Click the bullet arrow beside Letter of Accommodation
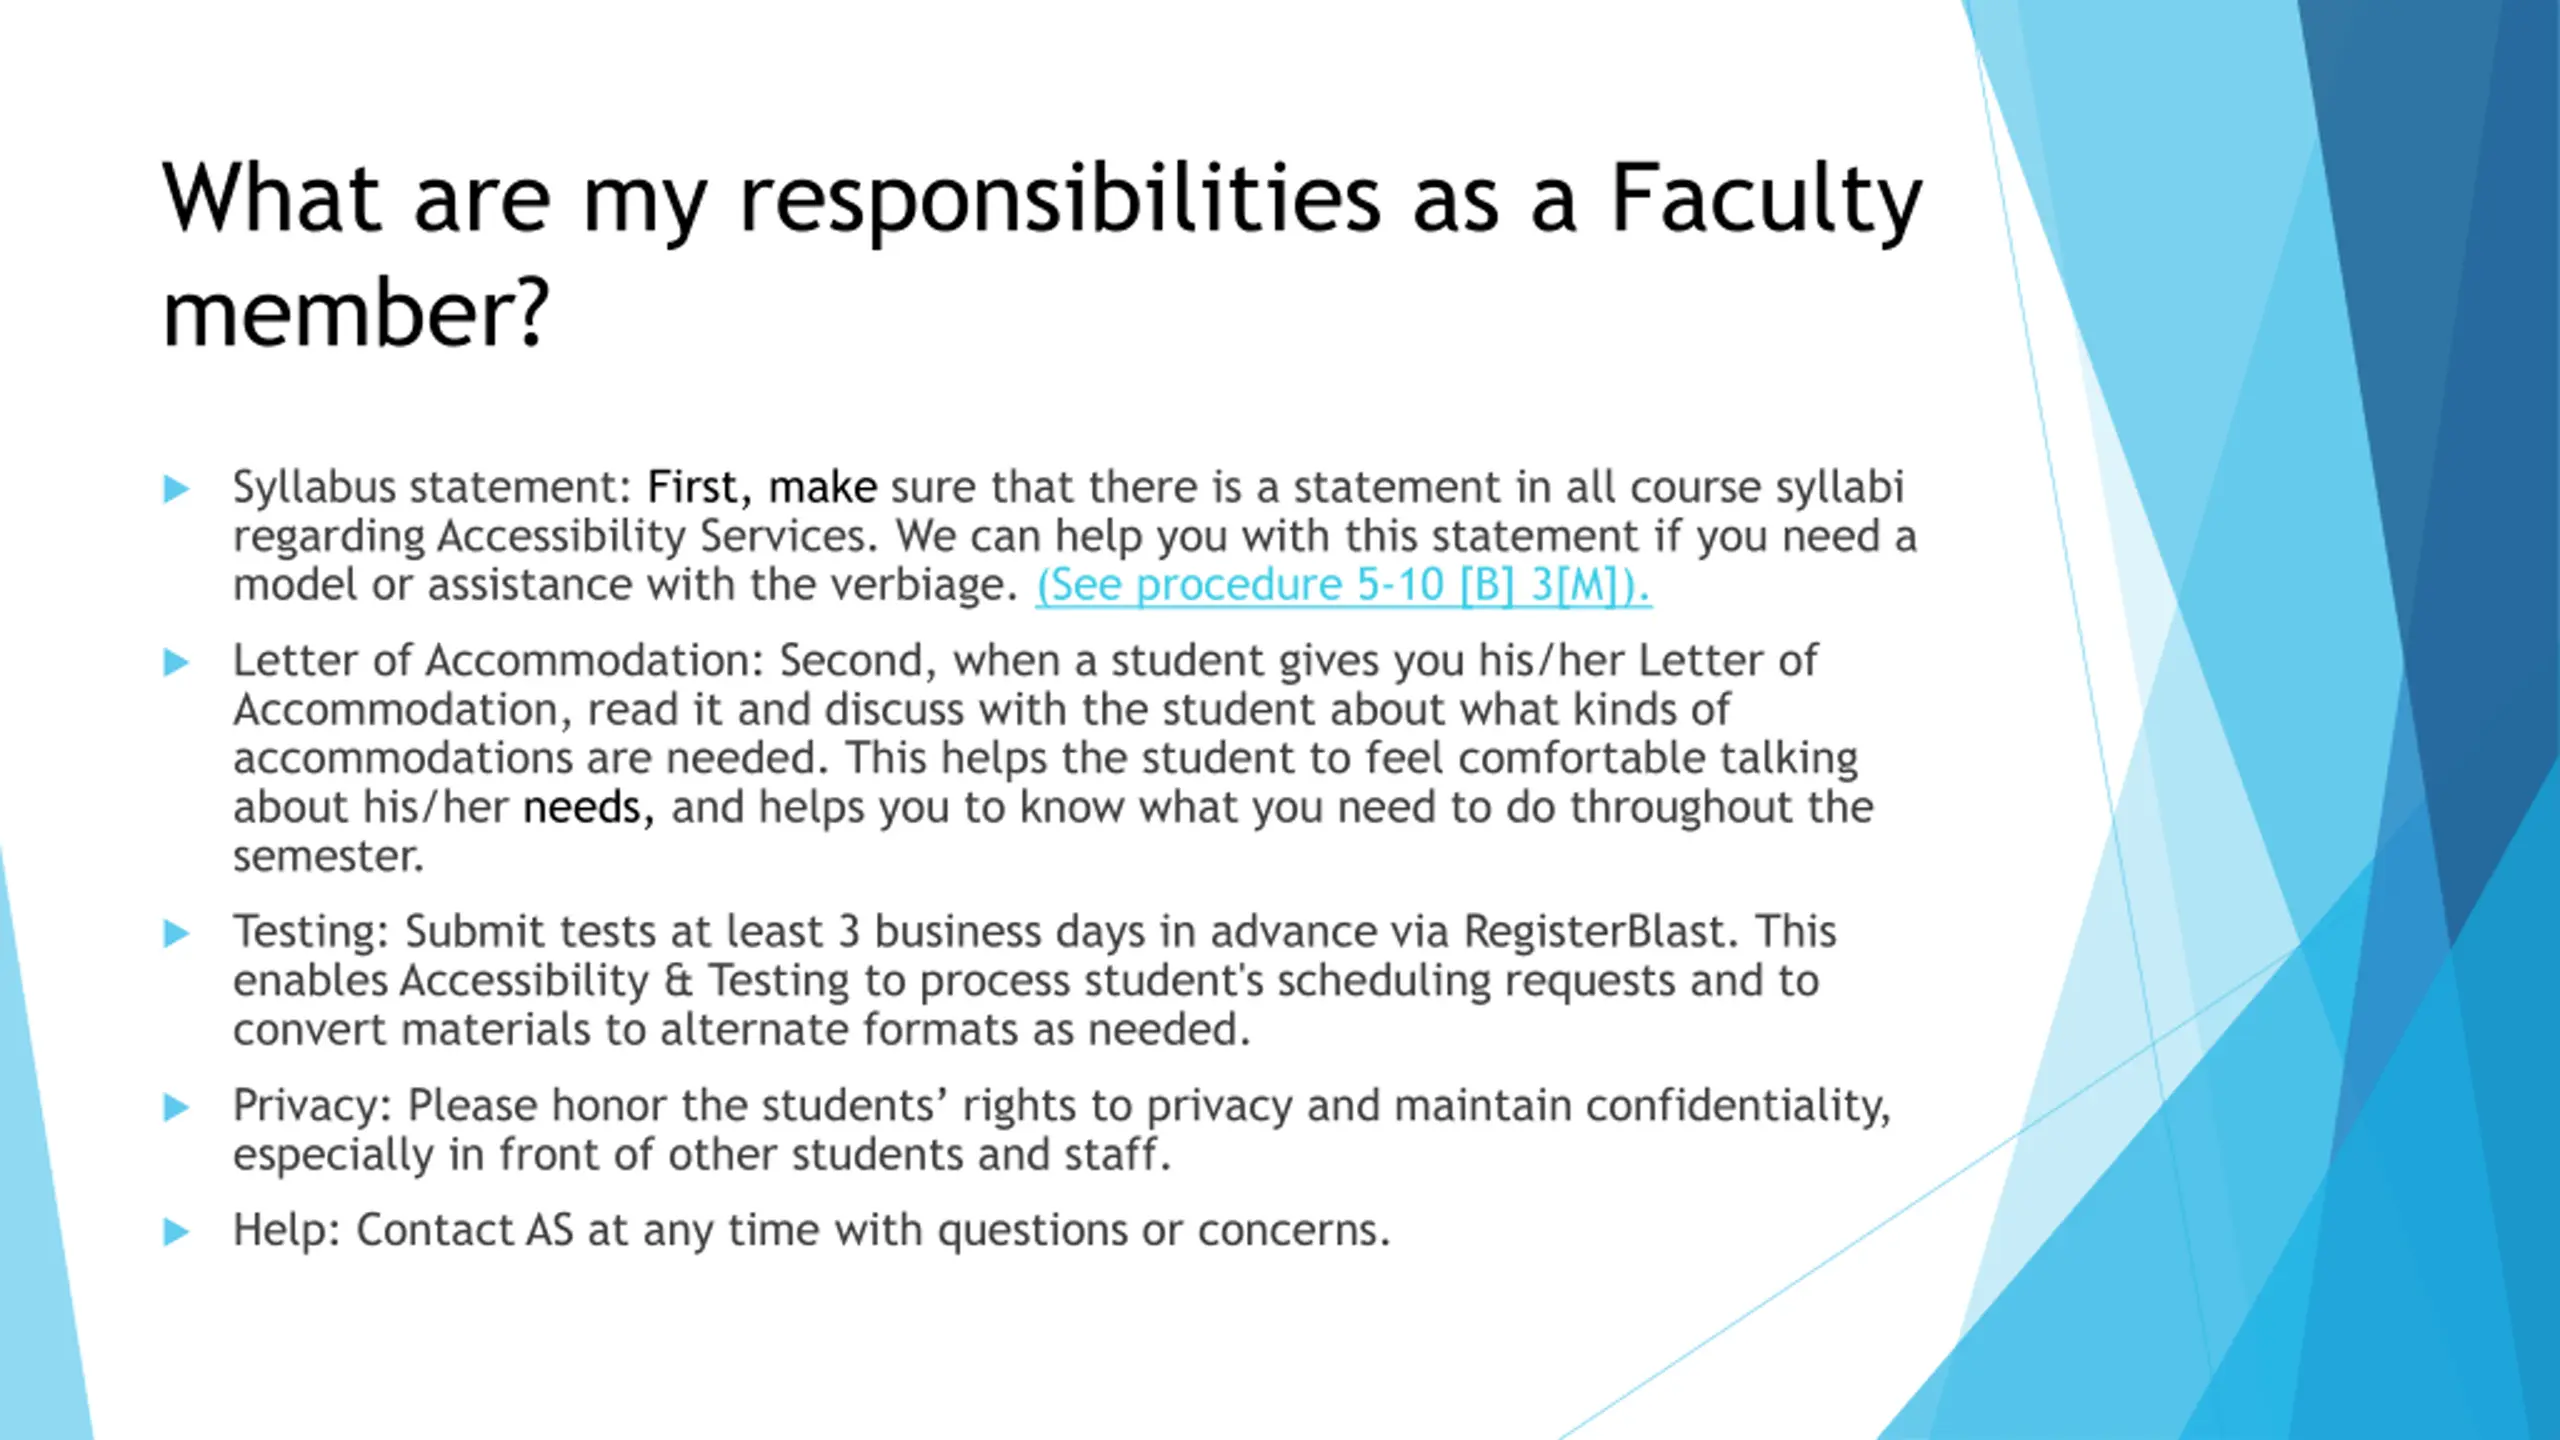The width and height of the screenshot is (2560, 1440). [176, 662]
